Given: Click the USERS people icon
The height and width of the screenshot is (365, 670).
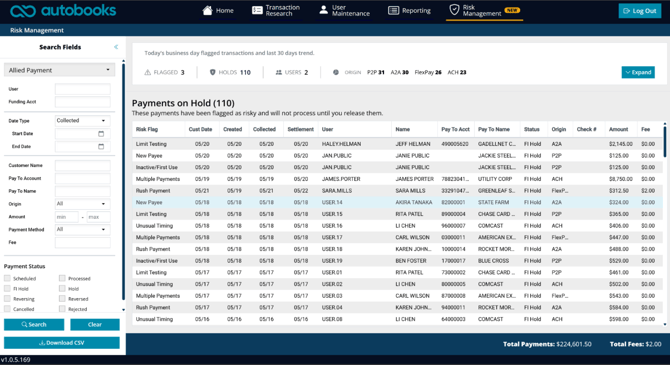Looking at the screenshot, I should 279,73.
